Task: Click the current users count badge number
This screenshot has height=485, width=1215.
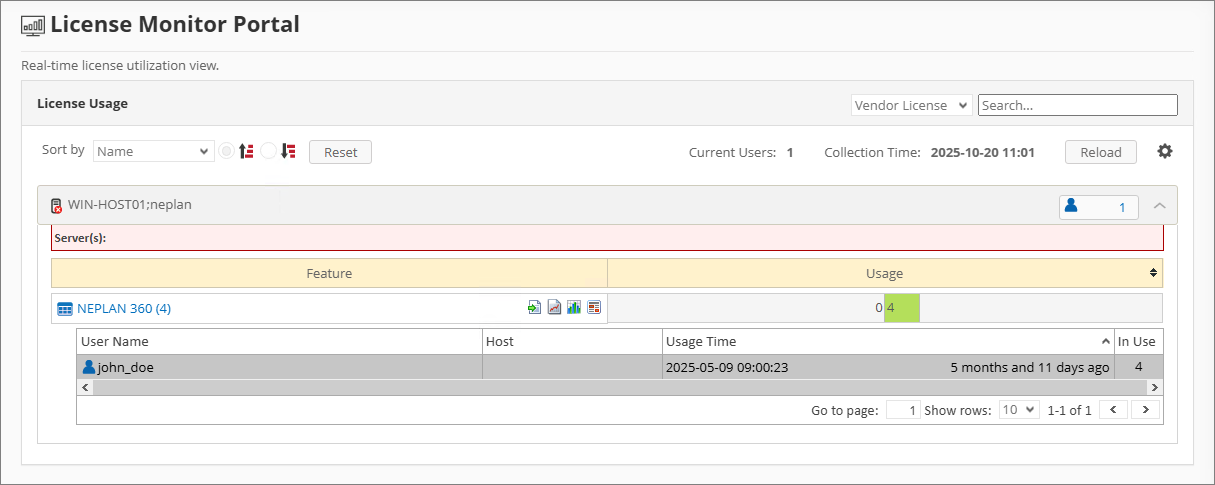Action: (1122, 207)
